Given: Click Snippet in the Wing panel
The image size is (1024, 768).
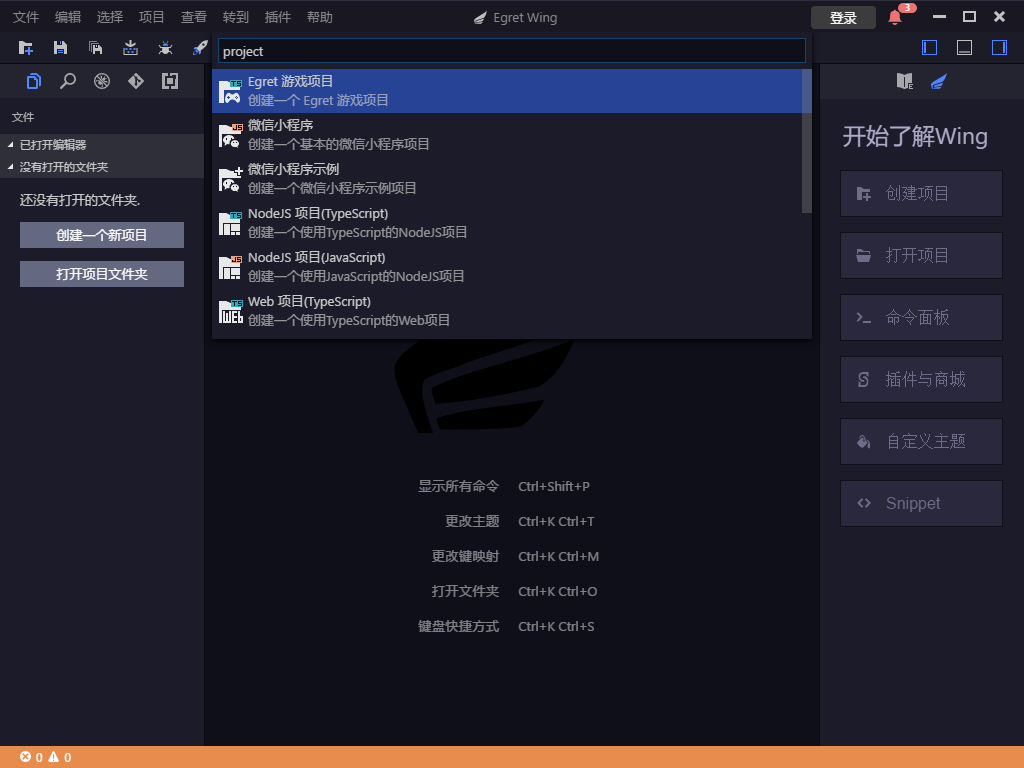Looking at the screenshot, I should click(921, 504).
